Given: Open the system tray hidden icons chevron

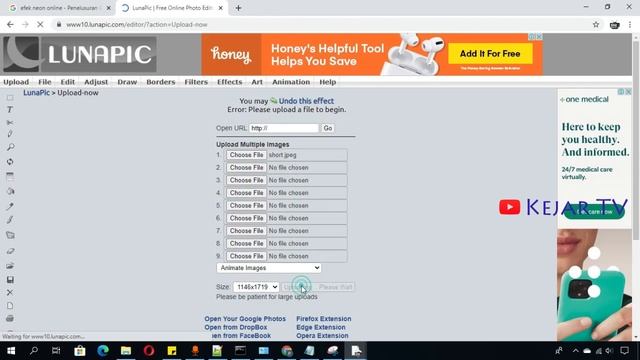Looking at the screenshot, I should click(x=576, y=351).
